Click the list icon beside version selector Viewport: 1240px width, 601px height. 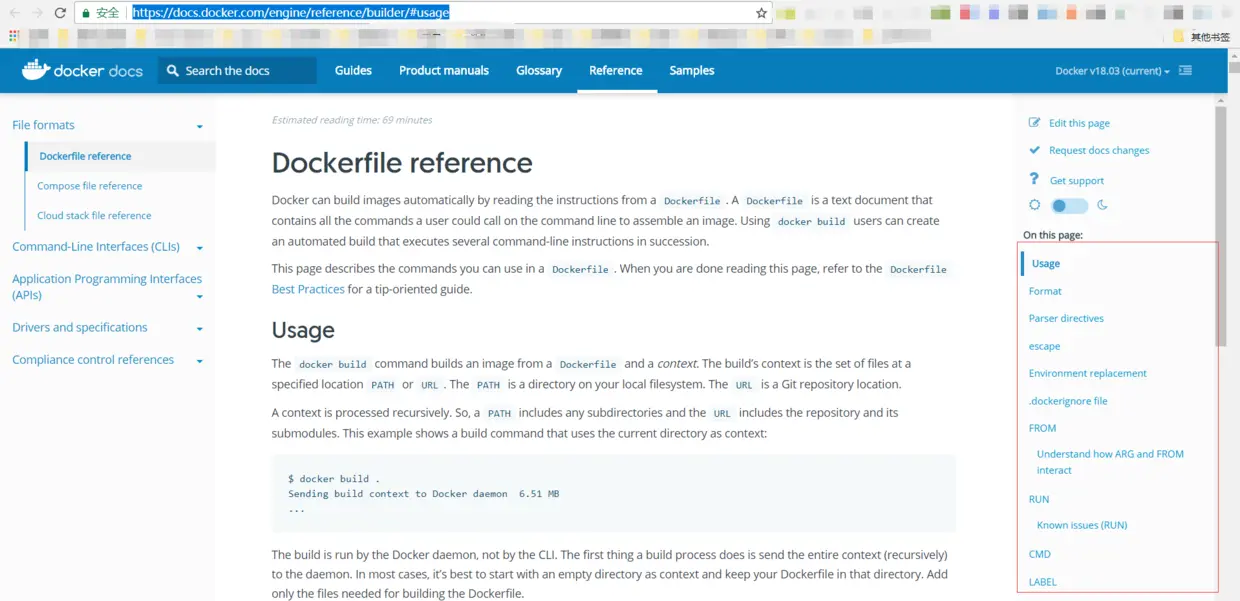(1185, 71)
